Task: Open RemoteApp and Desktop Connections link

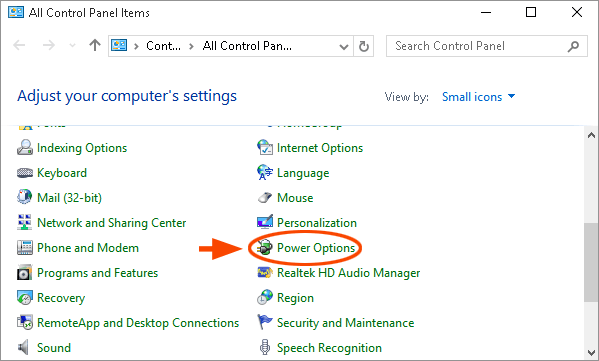Action: (x=138, y=323)
